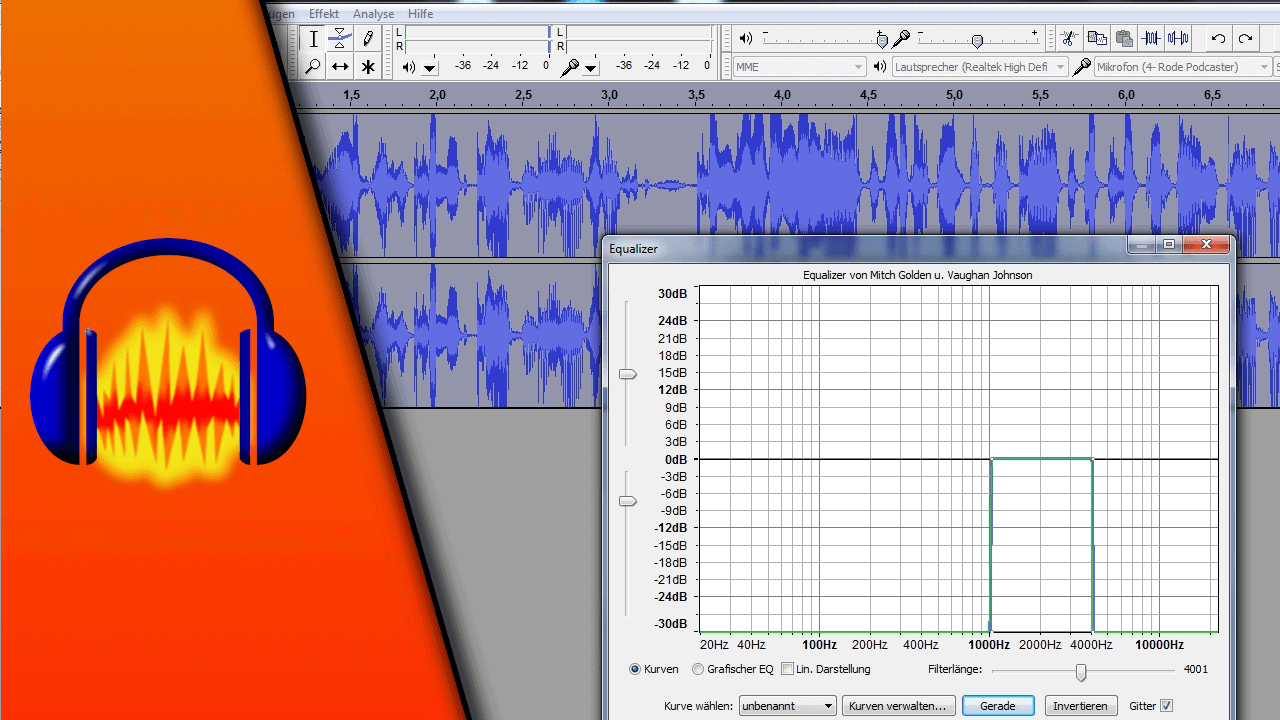Click the mixer input volume slider
This screenshot has width=1280, height=720.
point(977,40)
